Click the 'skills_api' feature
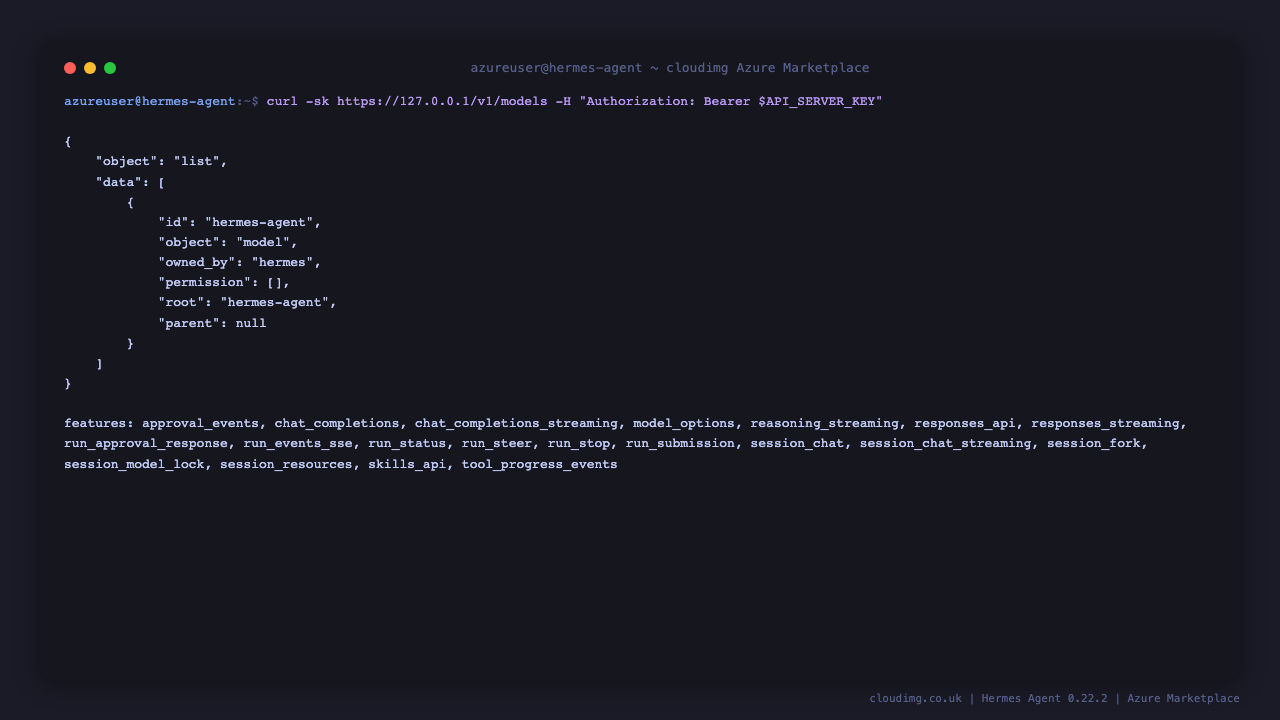 pos(407,464)
